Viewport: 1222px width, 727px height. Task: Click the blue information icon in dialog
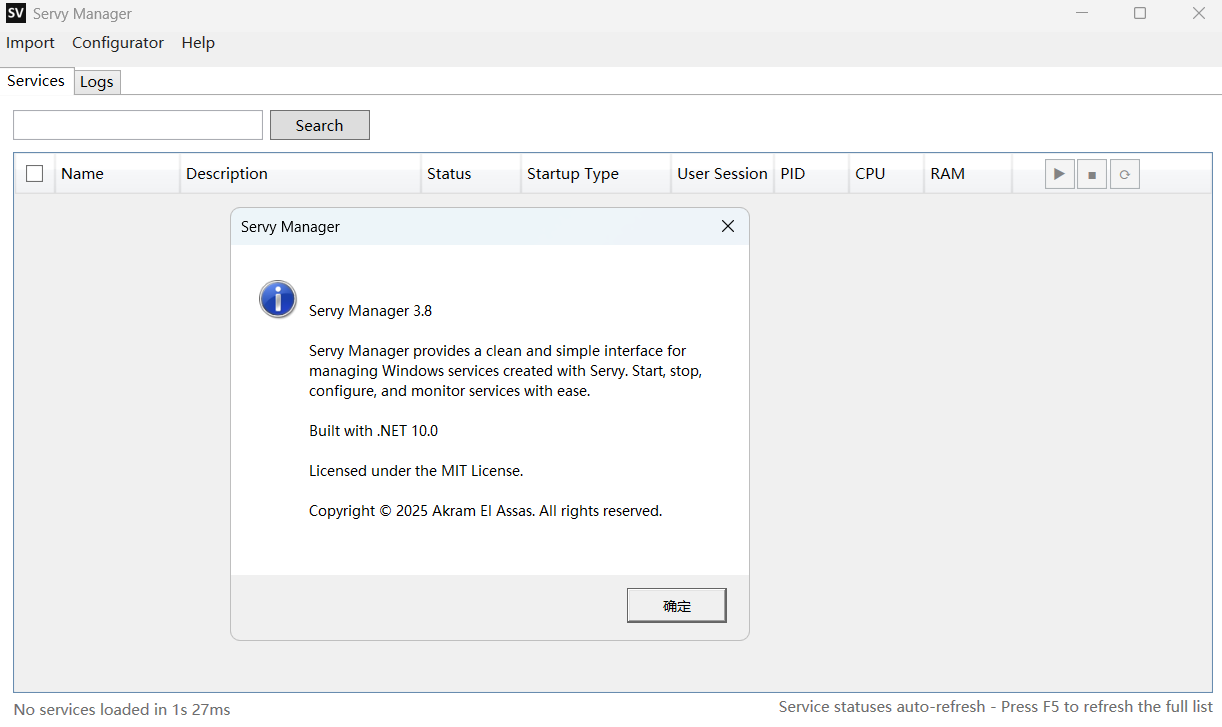277,299
